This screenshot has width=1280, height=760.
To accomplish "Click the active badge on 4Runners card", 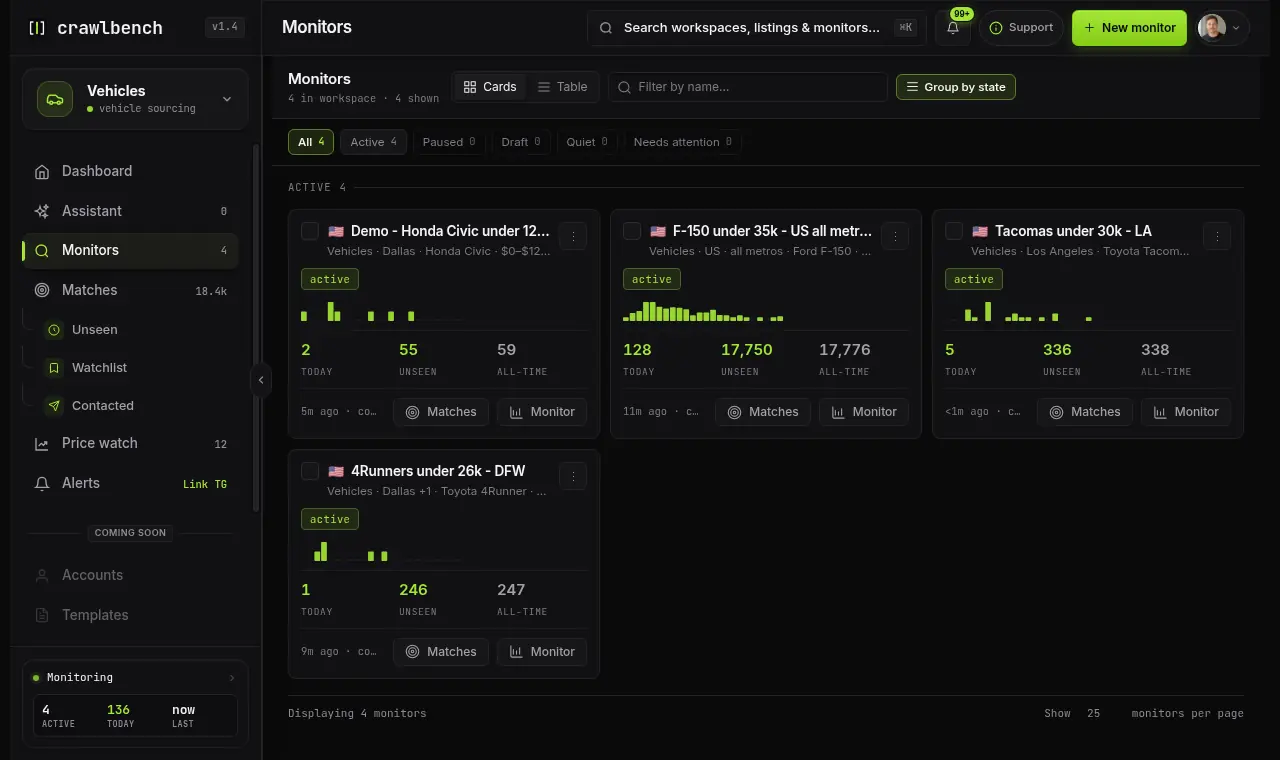I will (x=330, y=520).
